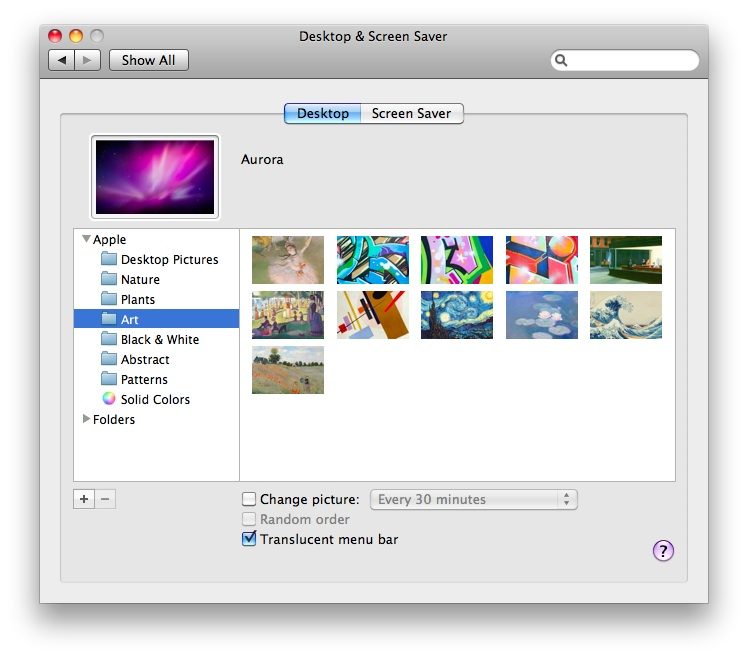Select the Art folder
Viewport: 748px width, 658px height.
(156, 319)
